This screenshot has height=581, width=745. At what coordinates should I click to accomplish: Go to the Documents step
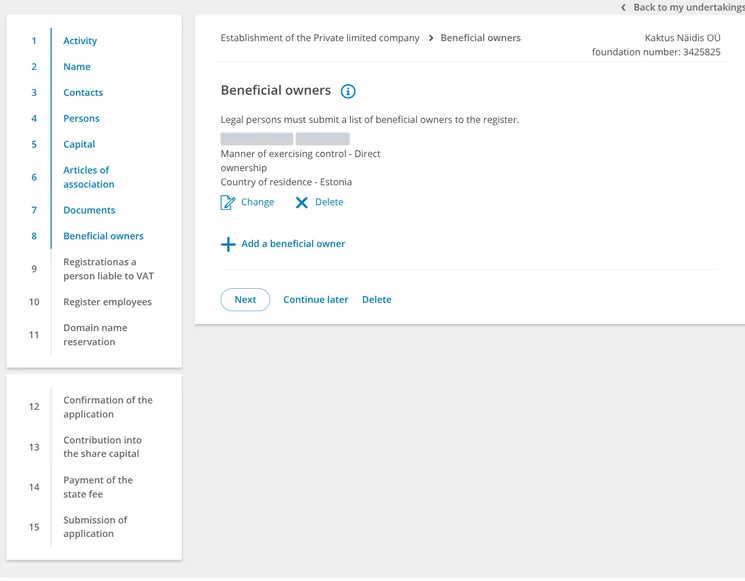pos(89,210)
